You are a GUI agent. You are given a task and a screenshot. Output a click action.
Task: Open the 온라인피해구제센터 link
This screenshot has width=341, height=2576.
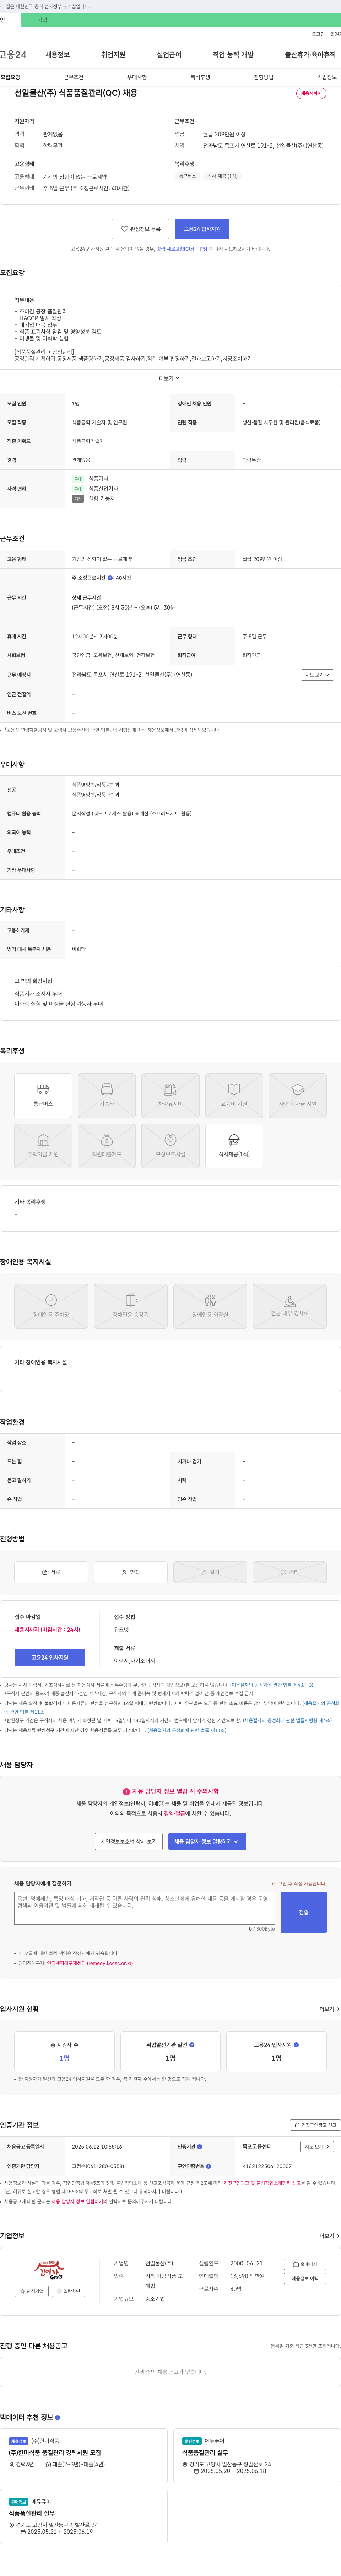(90, 1963)
